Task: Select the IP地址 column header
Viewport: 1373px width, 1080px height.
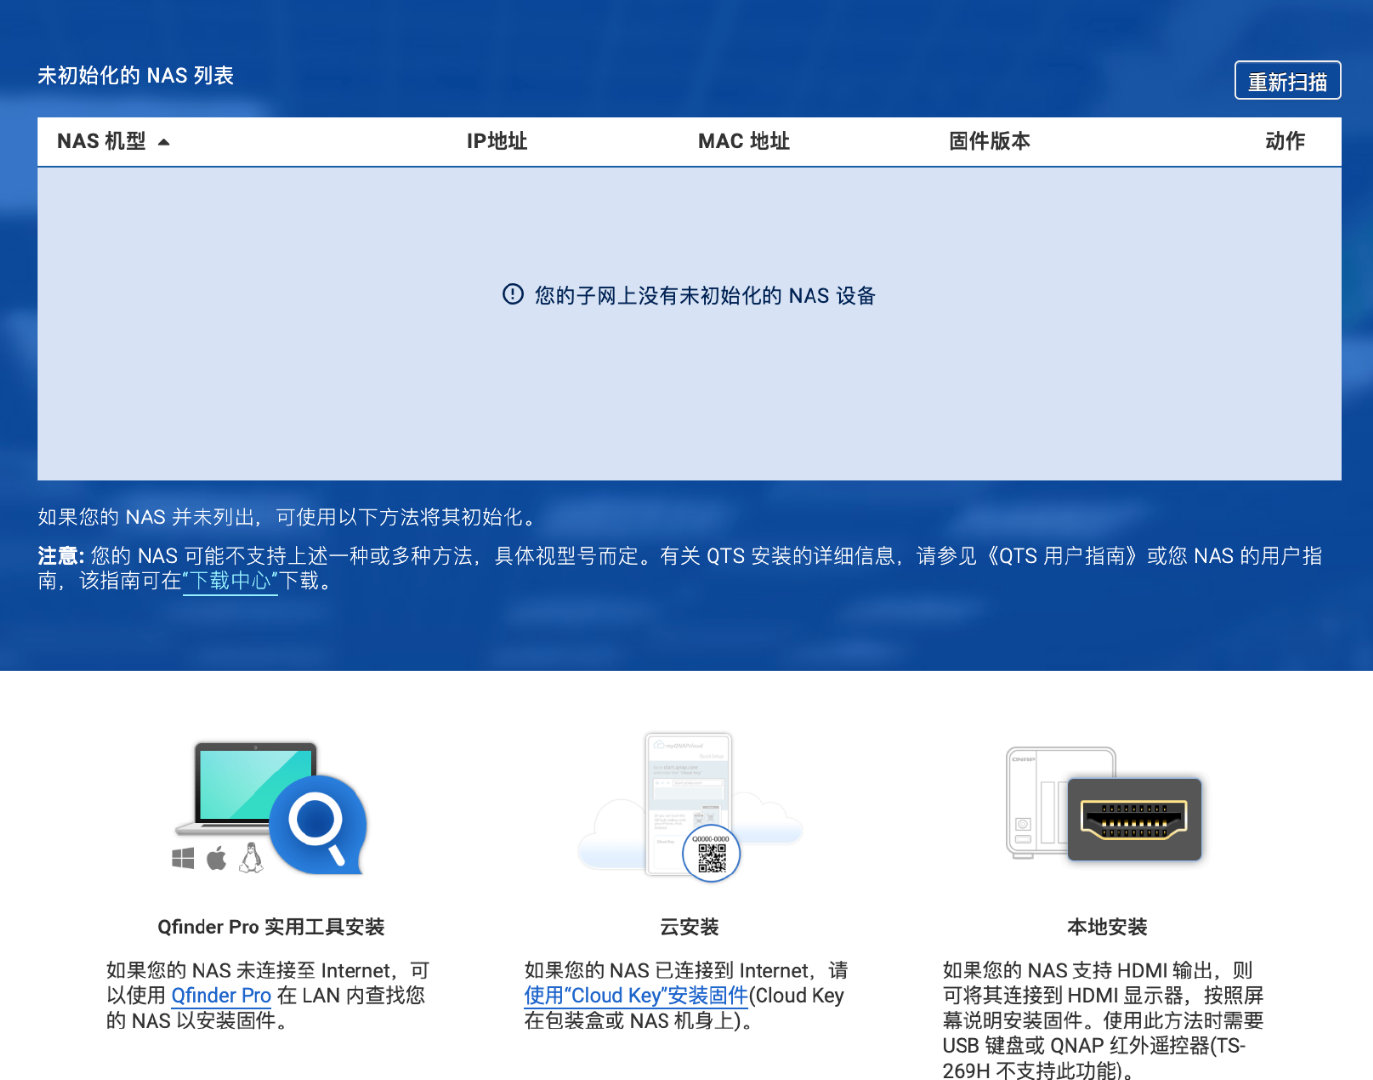Action: (x=496, y=141)
